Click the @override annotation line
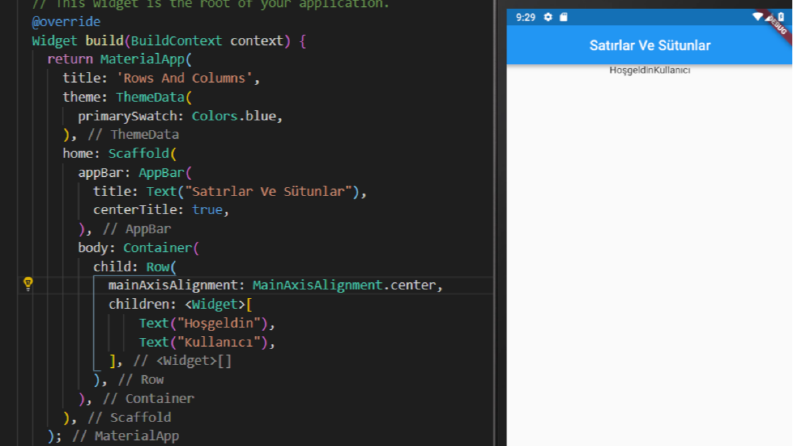Screen dimensions: 793x446 (x=66, y=22)
